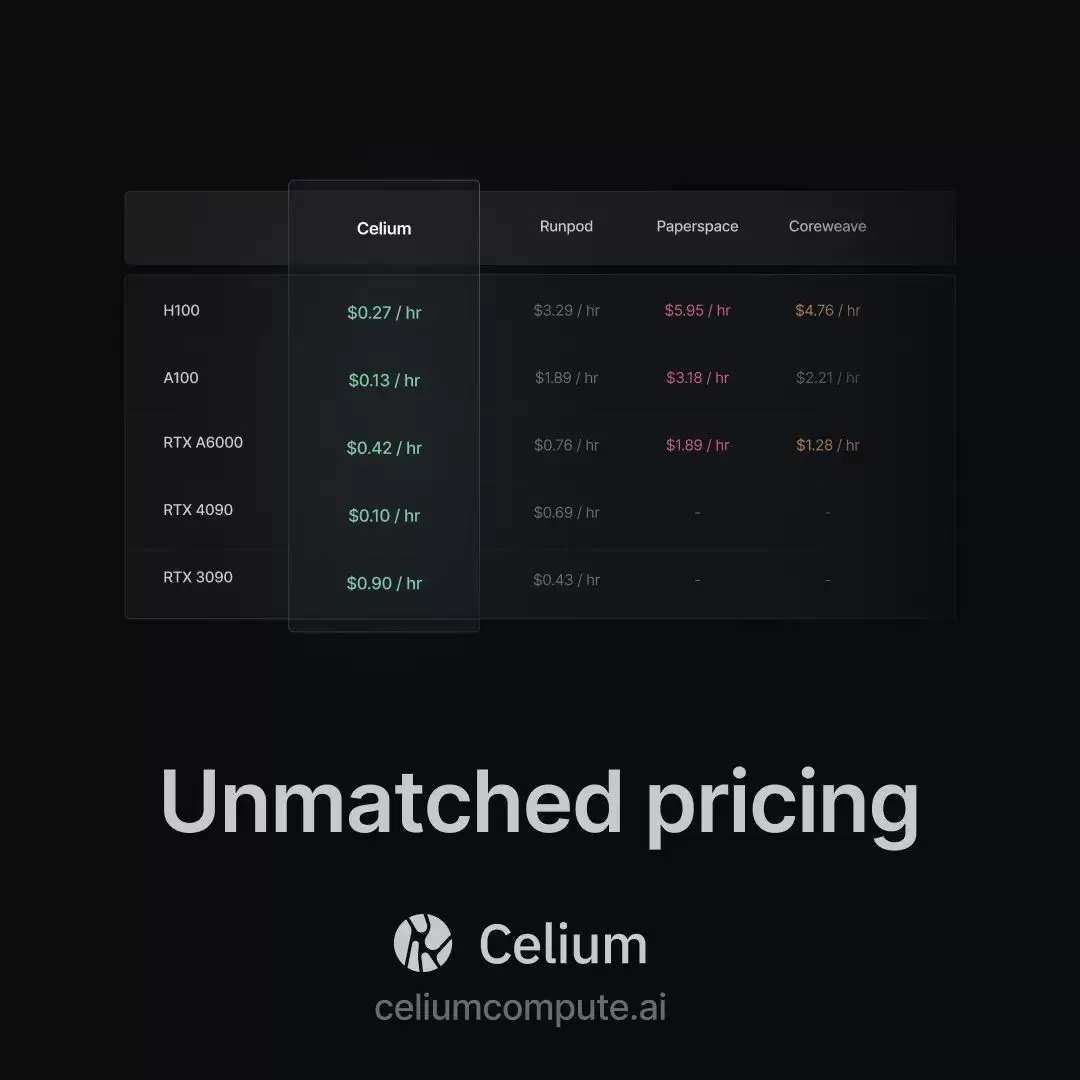
Task: Click the Unmatched pricing headline
Action: click(x=539, y=803)
